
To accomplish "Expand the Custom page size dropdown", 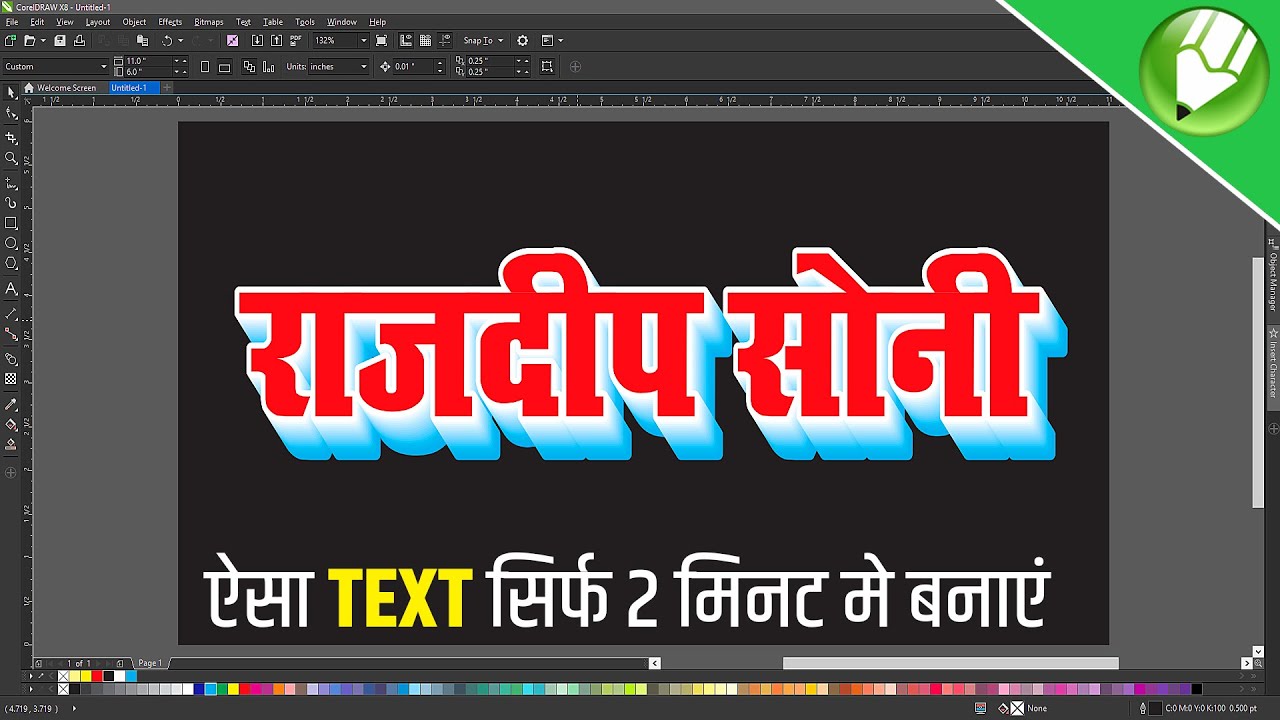I will coord(103,67).
